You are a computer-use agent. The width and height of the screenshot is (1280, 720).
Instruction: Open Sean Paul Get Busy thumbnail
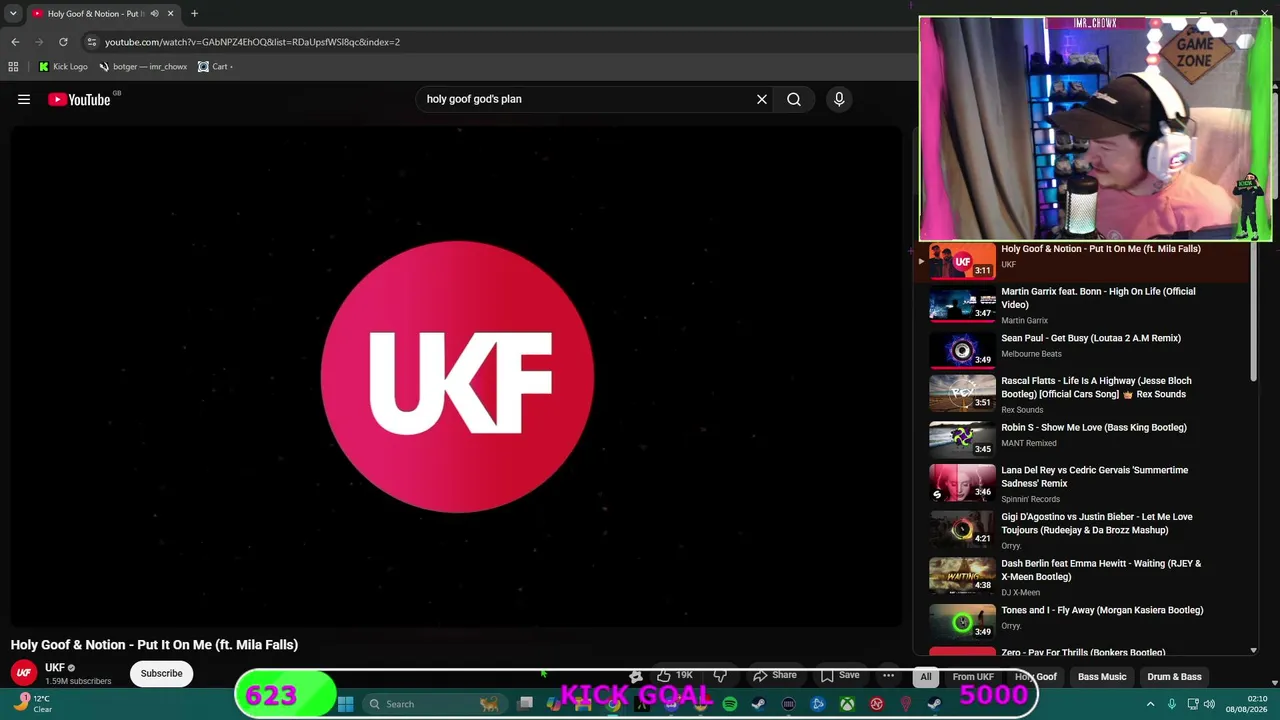[x=962, y=350]
